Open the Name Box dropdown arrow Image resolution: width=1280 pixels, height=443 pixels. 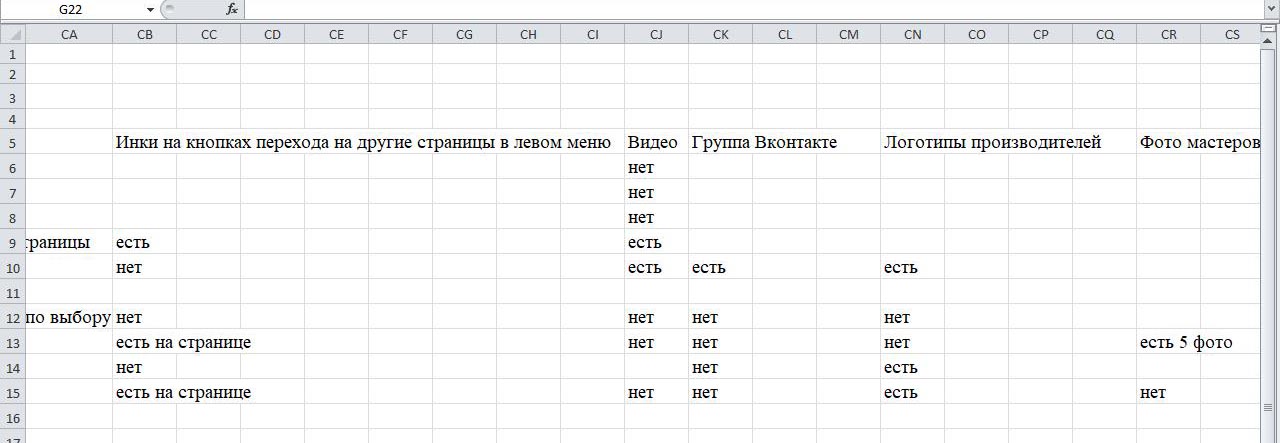click(x=150, y=9)
